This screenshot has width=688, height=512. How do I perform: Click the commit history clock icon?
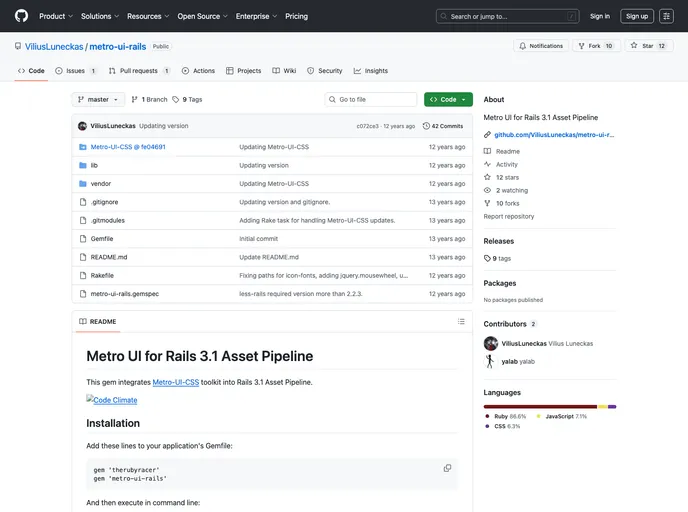[426, 126]
